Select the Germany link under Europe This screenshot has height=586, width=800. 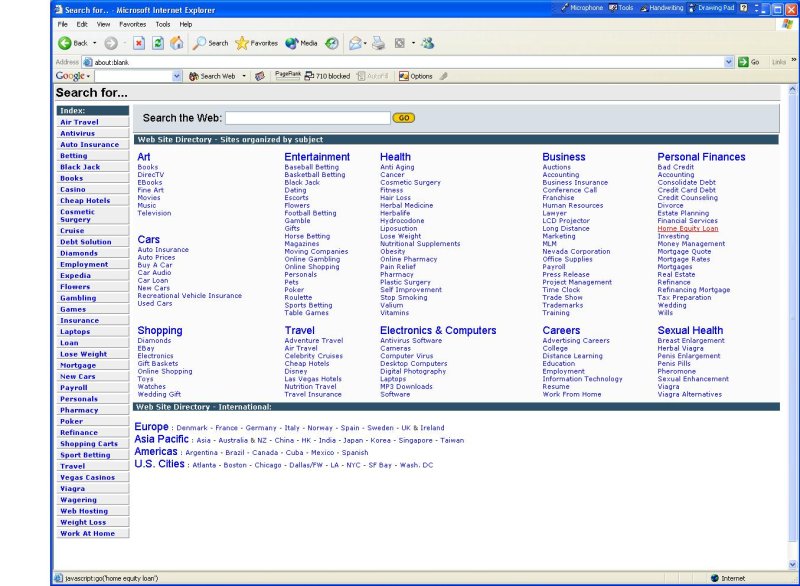261,428
